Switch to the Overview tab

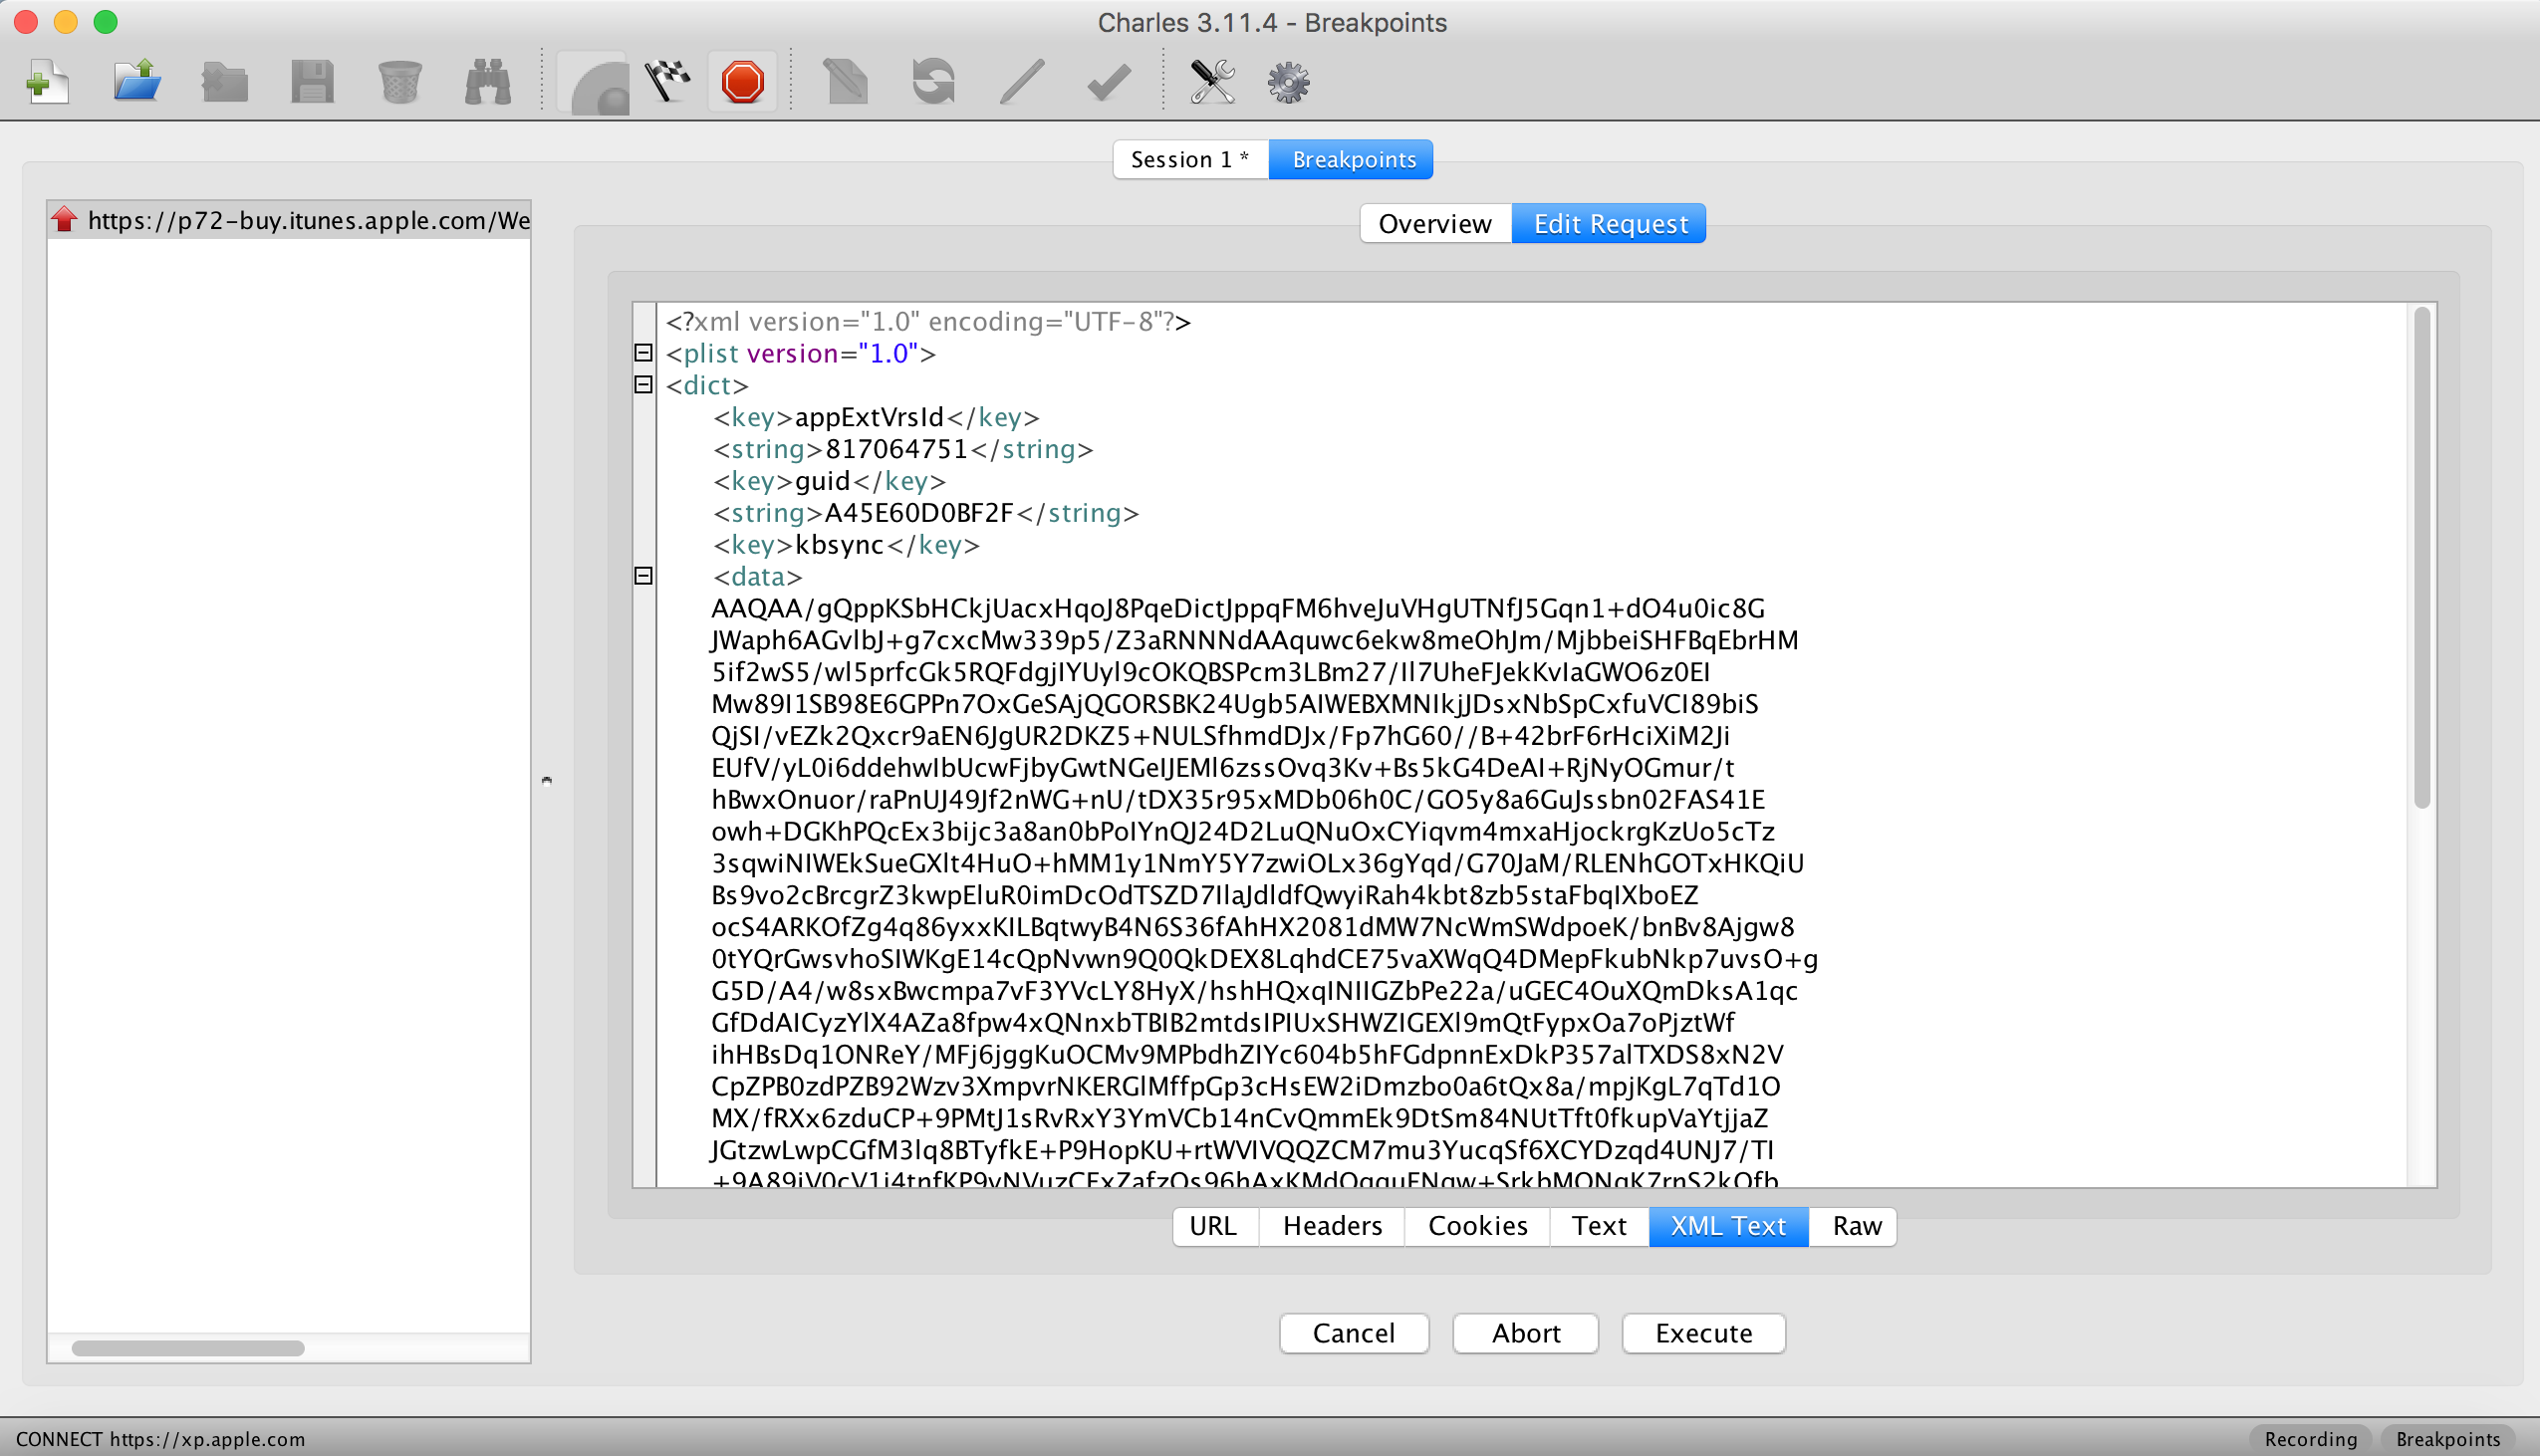pos(1434,224)
